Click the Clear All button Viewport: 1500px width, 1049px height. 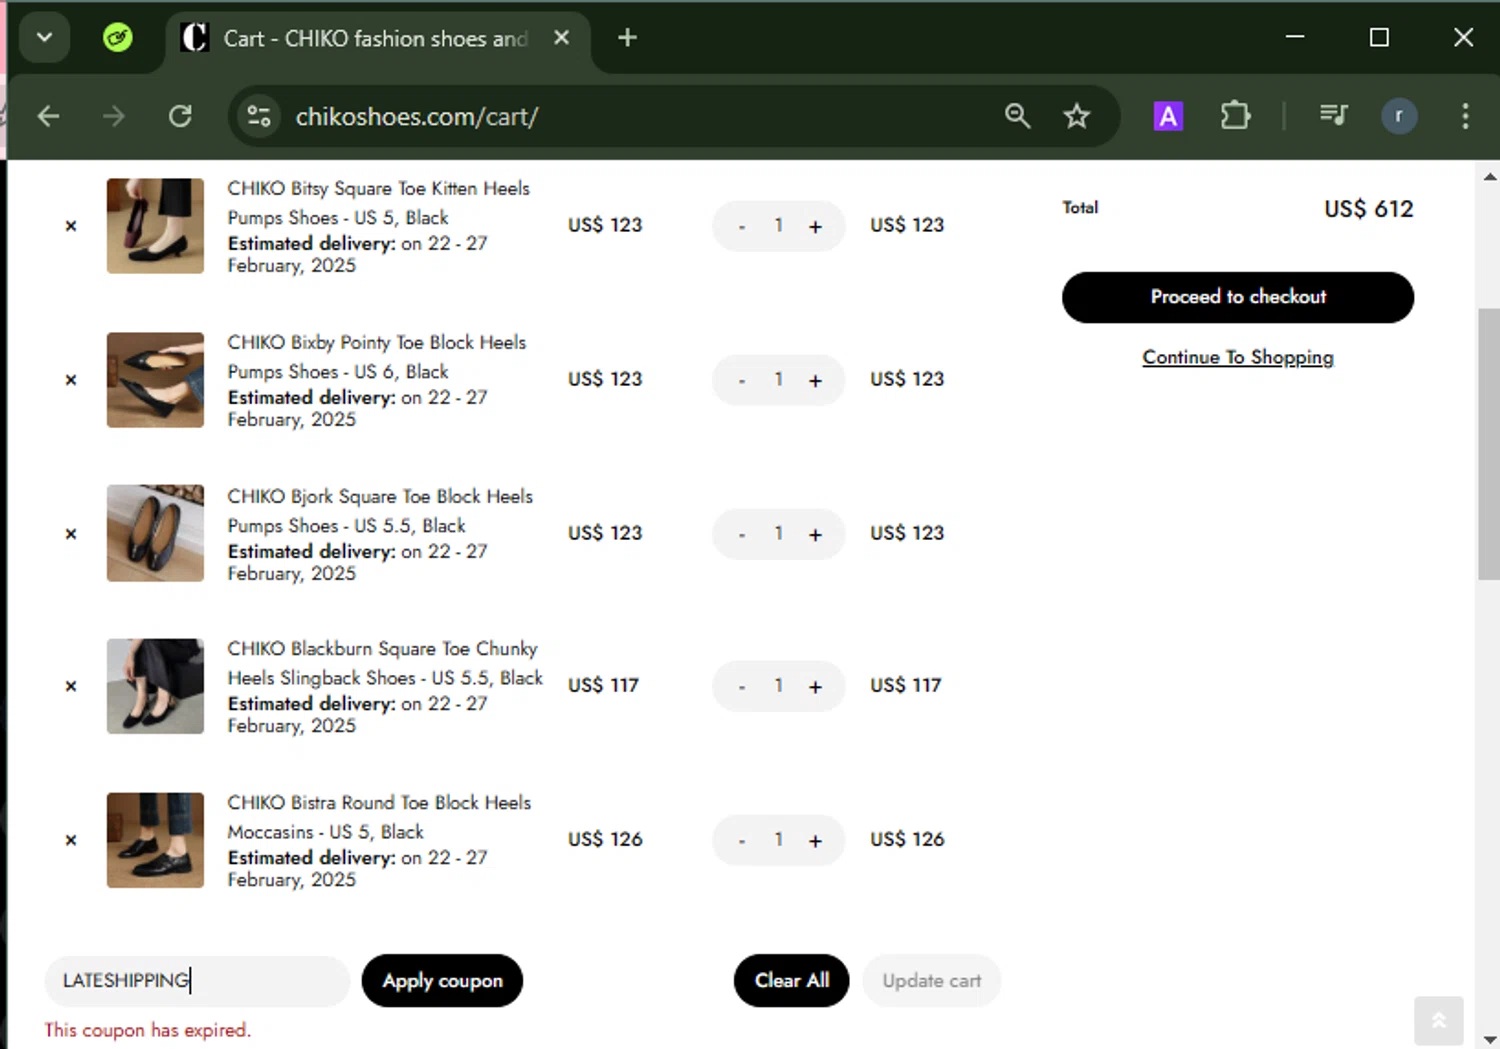click(x=791, y=981)
